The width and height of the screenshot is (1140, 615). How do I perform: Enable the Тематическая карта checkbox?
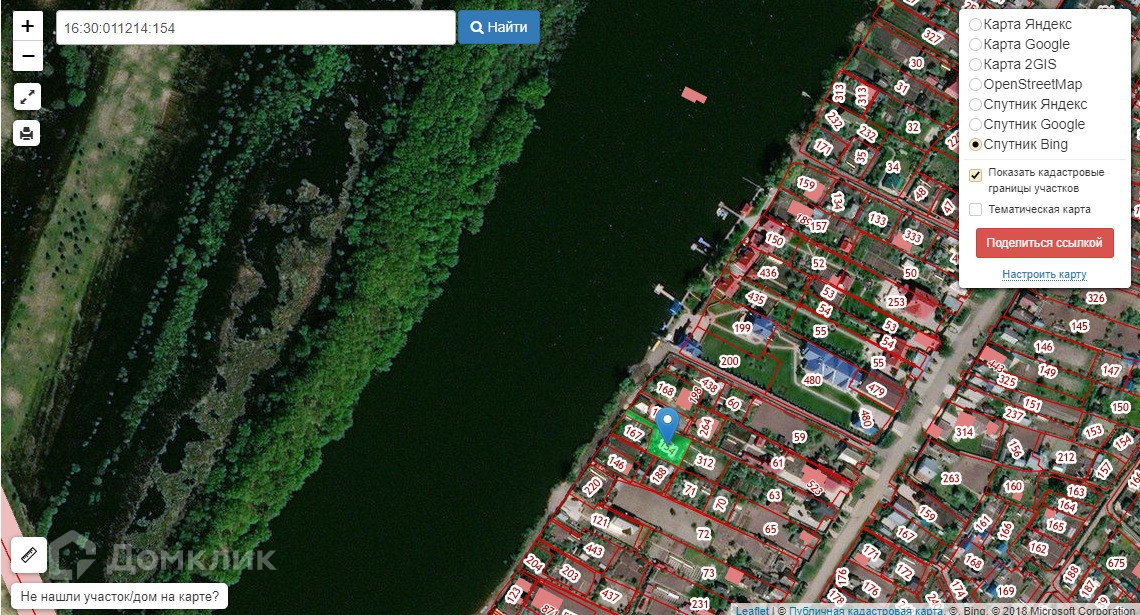click(x=976, y=209)
